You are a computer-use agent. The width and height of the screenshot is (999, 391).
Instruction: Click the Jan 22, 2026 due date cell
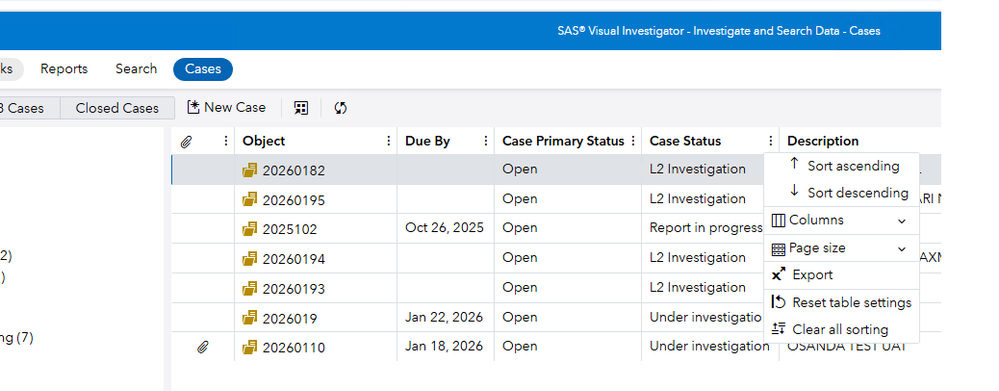(444, 316)
